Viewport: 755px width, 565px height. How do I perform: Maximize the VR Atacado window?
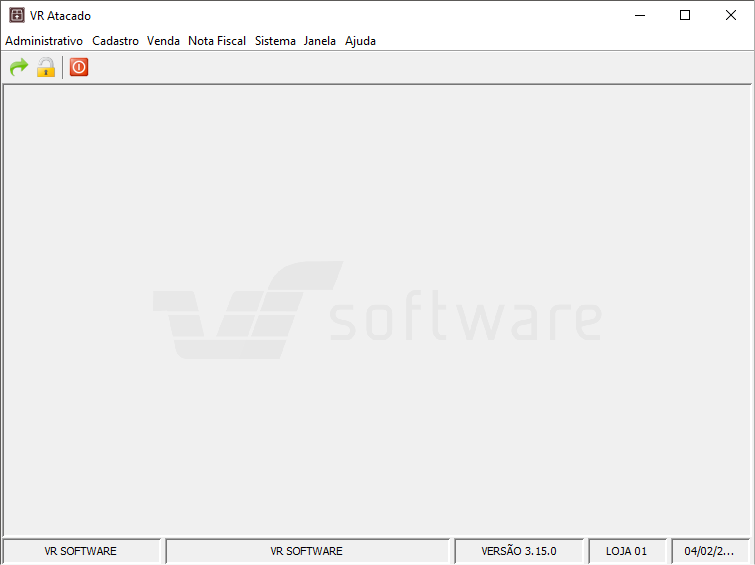point(685,15)
